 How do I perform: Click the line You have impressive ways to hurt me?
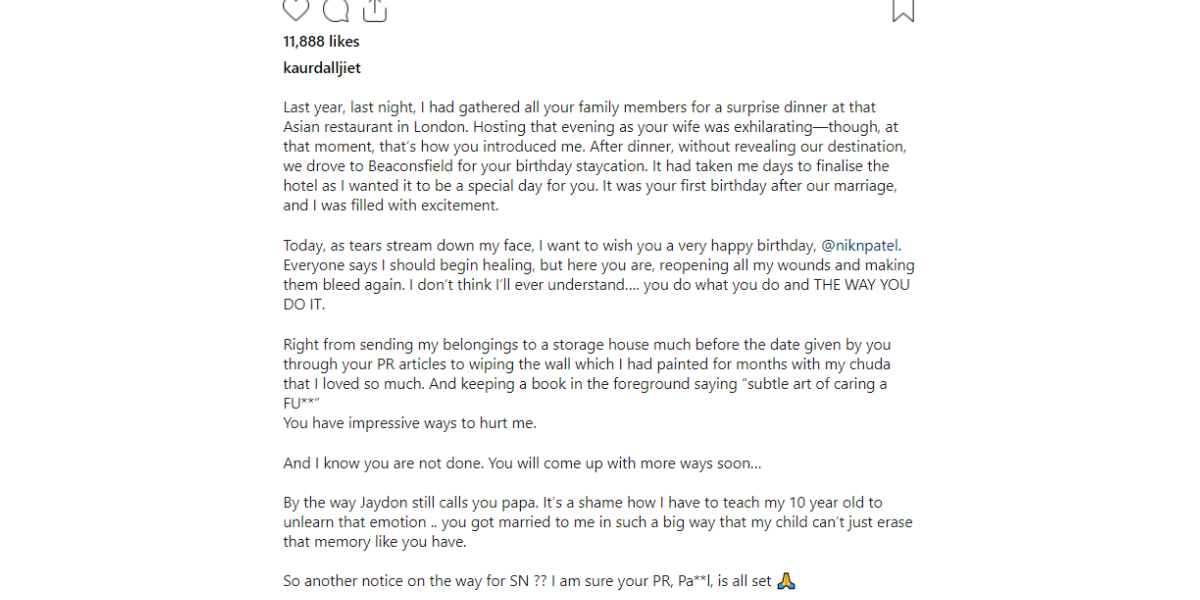point(410,423)
